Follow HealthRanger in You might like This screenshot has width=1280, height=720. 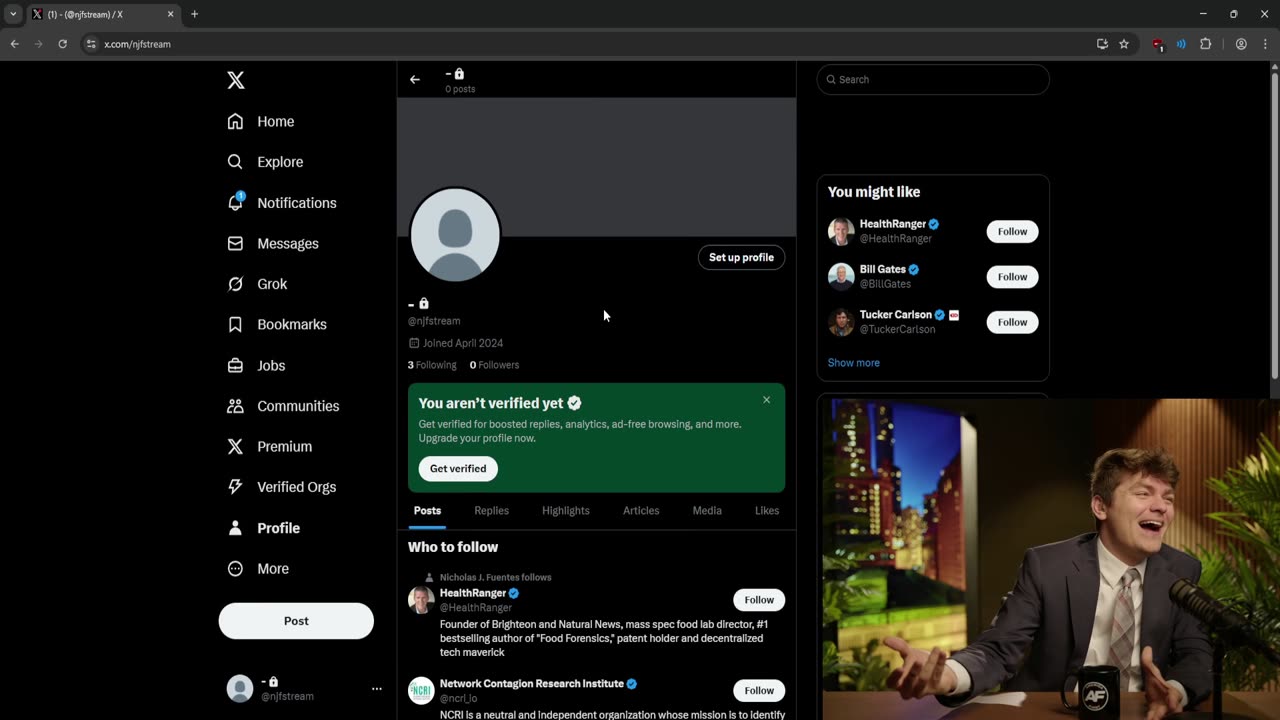tap(1012, 232)
